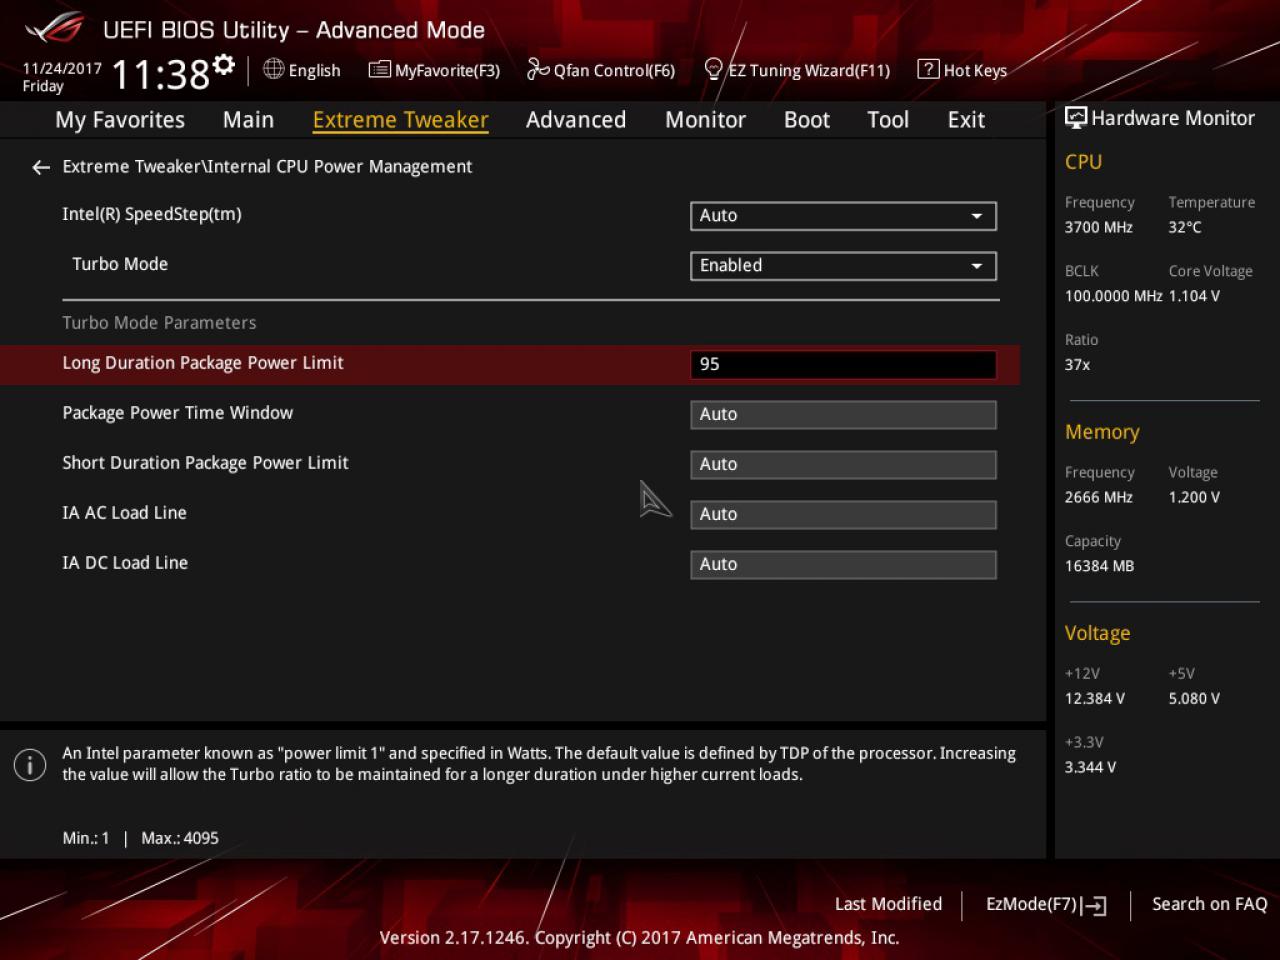This screenshot has width=1280, height=960.
Task: Click Memory voltage 1.200 V value
Action: click(1194, 497)
